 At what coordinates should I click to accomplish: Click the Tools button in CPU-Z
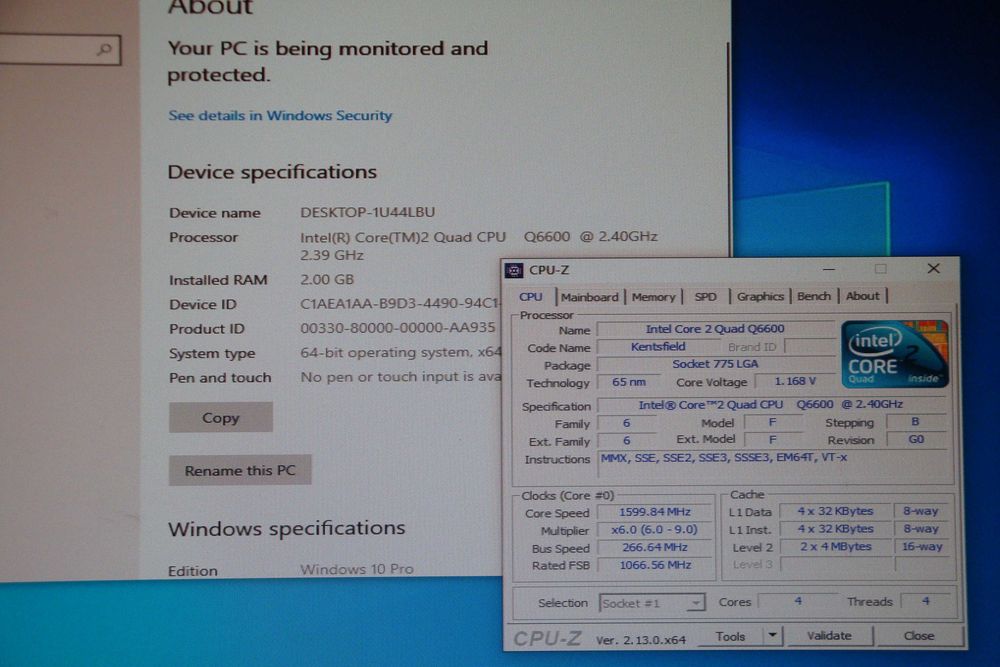tap(730, 636)
